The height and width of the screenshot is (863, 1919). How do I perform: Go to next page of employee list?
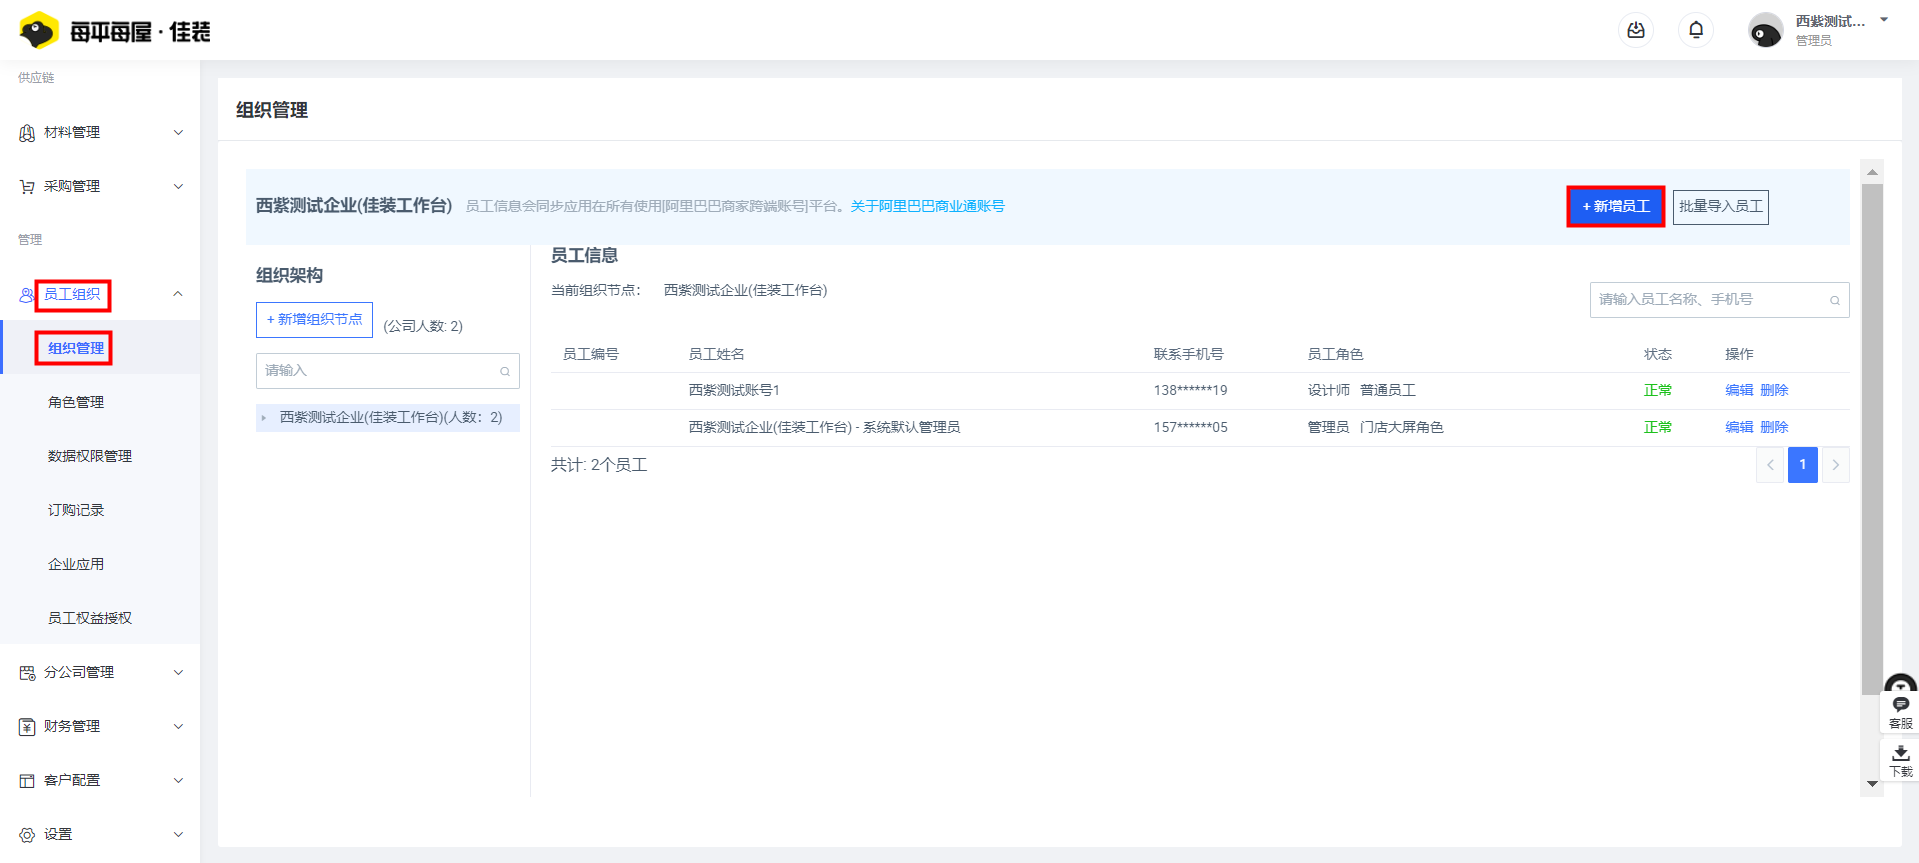click(1835, 465)
